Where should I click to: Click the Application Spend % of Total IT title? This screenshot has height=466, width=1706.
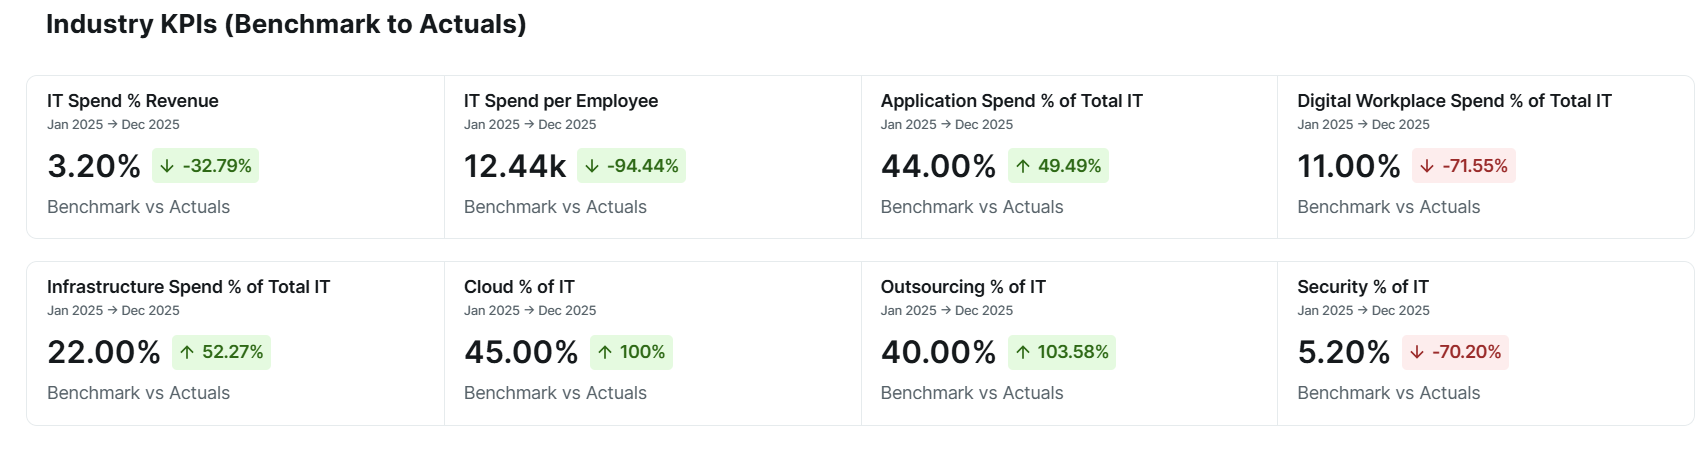point(1011,101)
